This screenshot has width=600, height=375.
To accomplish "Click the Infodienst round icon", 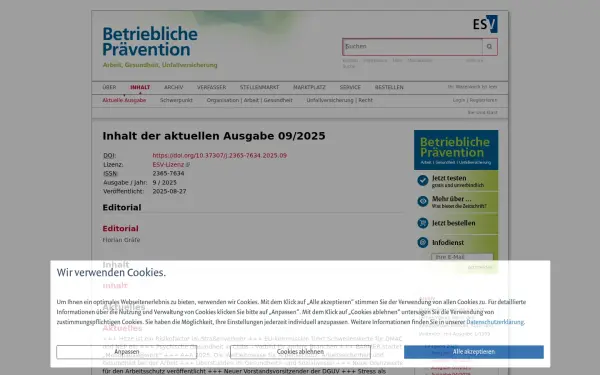I will click(x=423, y=242).
